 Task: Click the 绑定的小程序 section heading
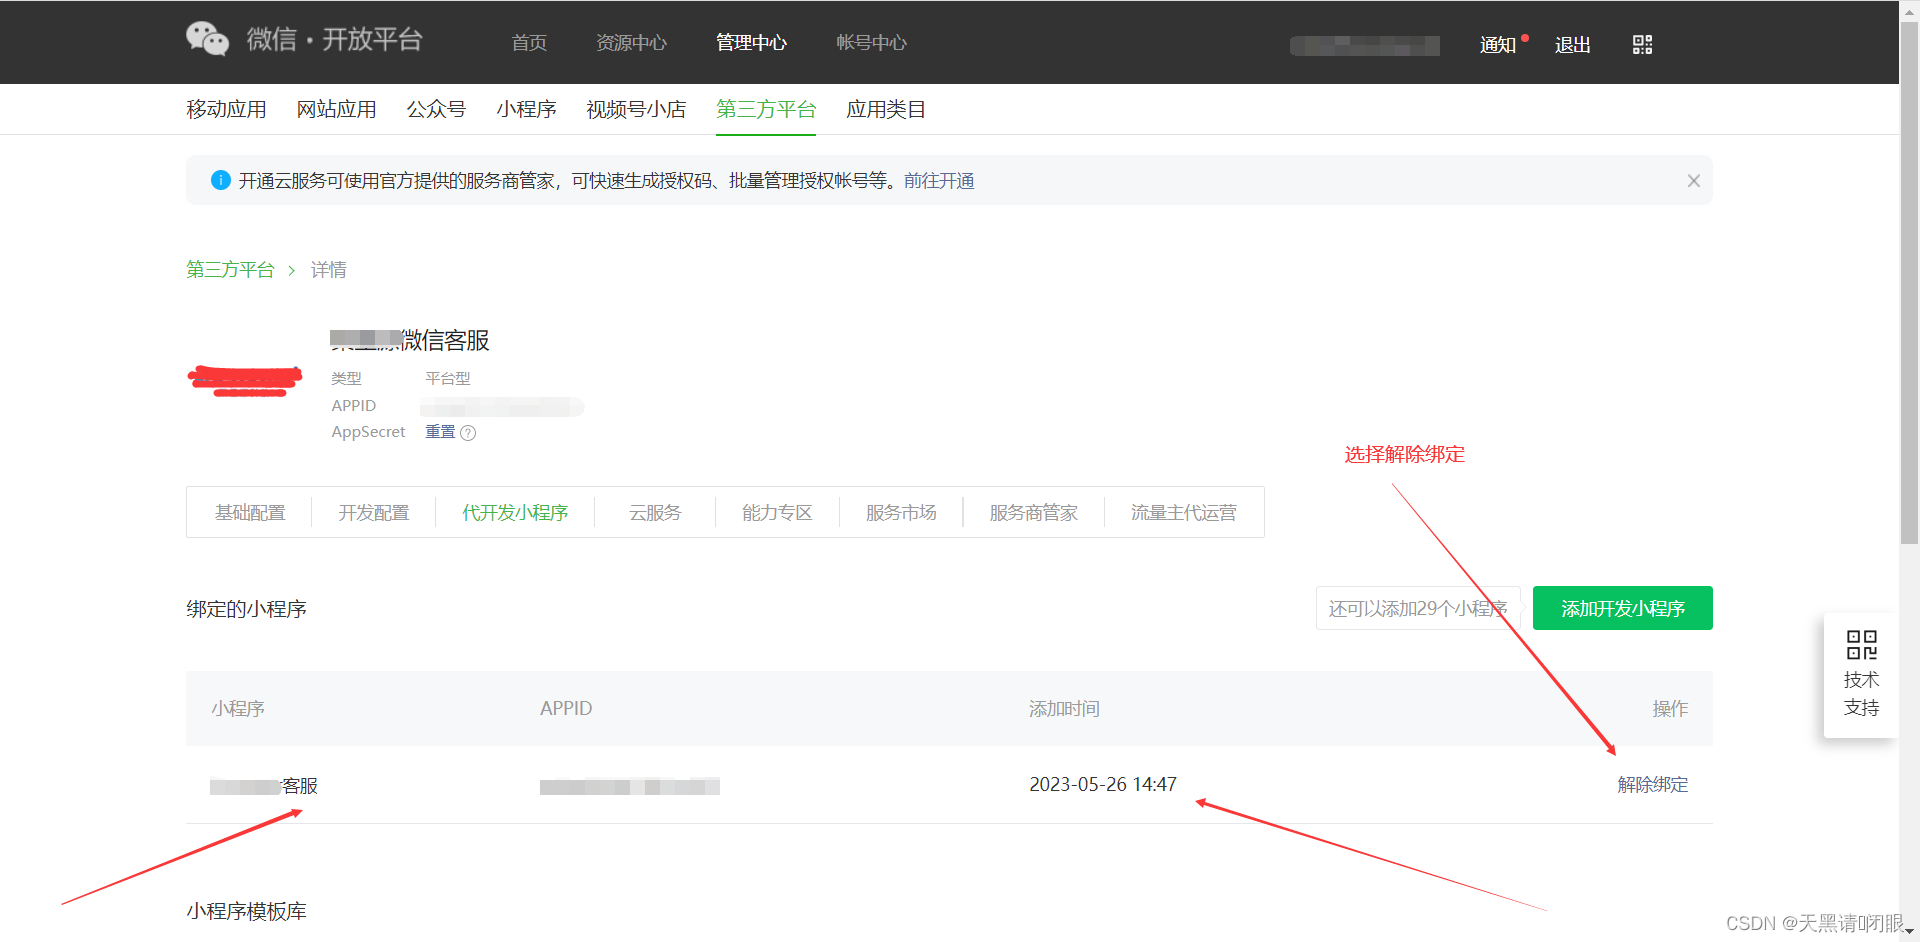(246, 609)
